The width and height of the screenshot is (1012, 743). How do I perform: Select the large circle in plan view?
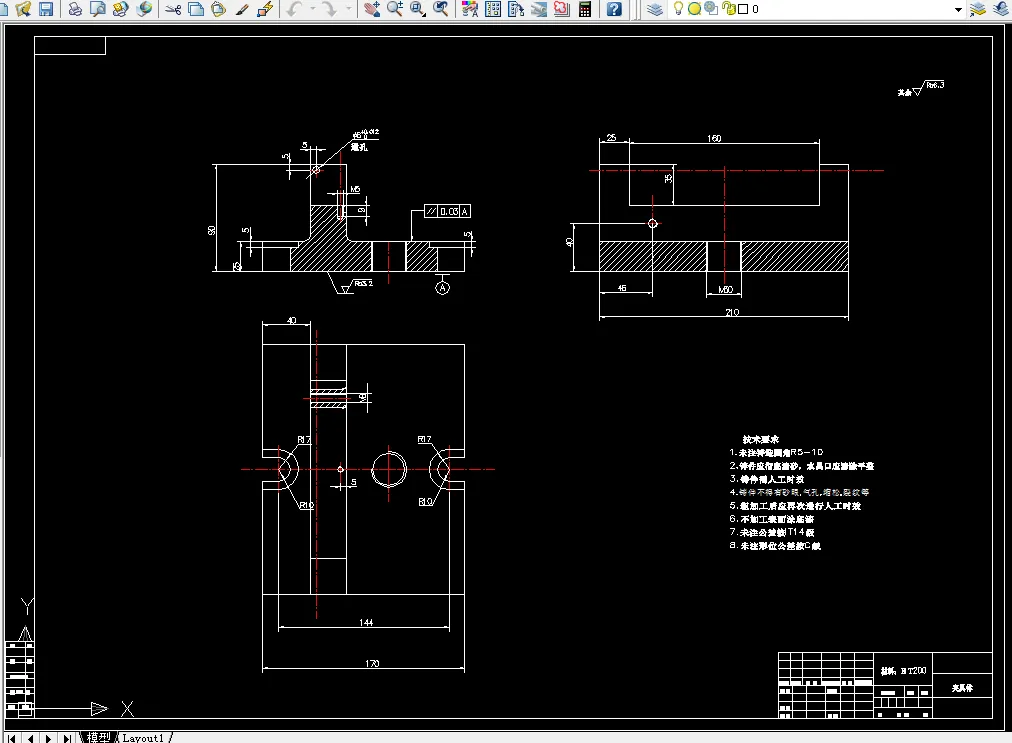pyautogui.click(x=389, y=469)
